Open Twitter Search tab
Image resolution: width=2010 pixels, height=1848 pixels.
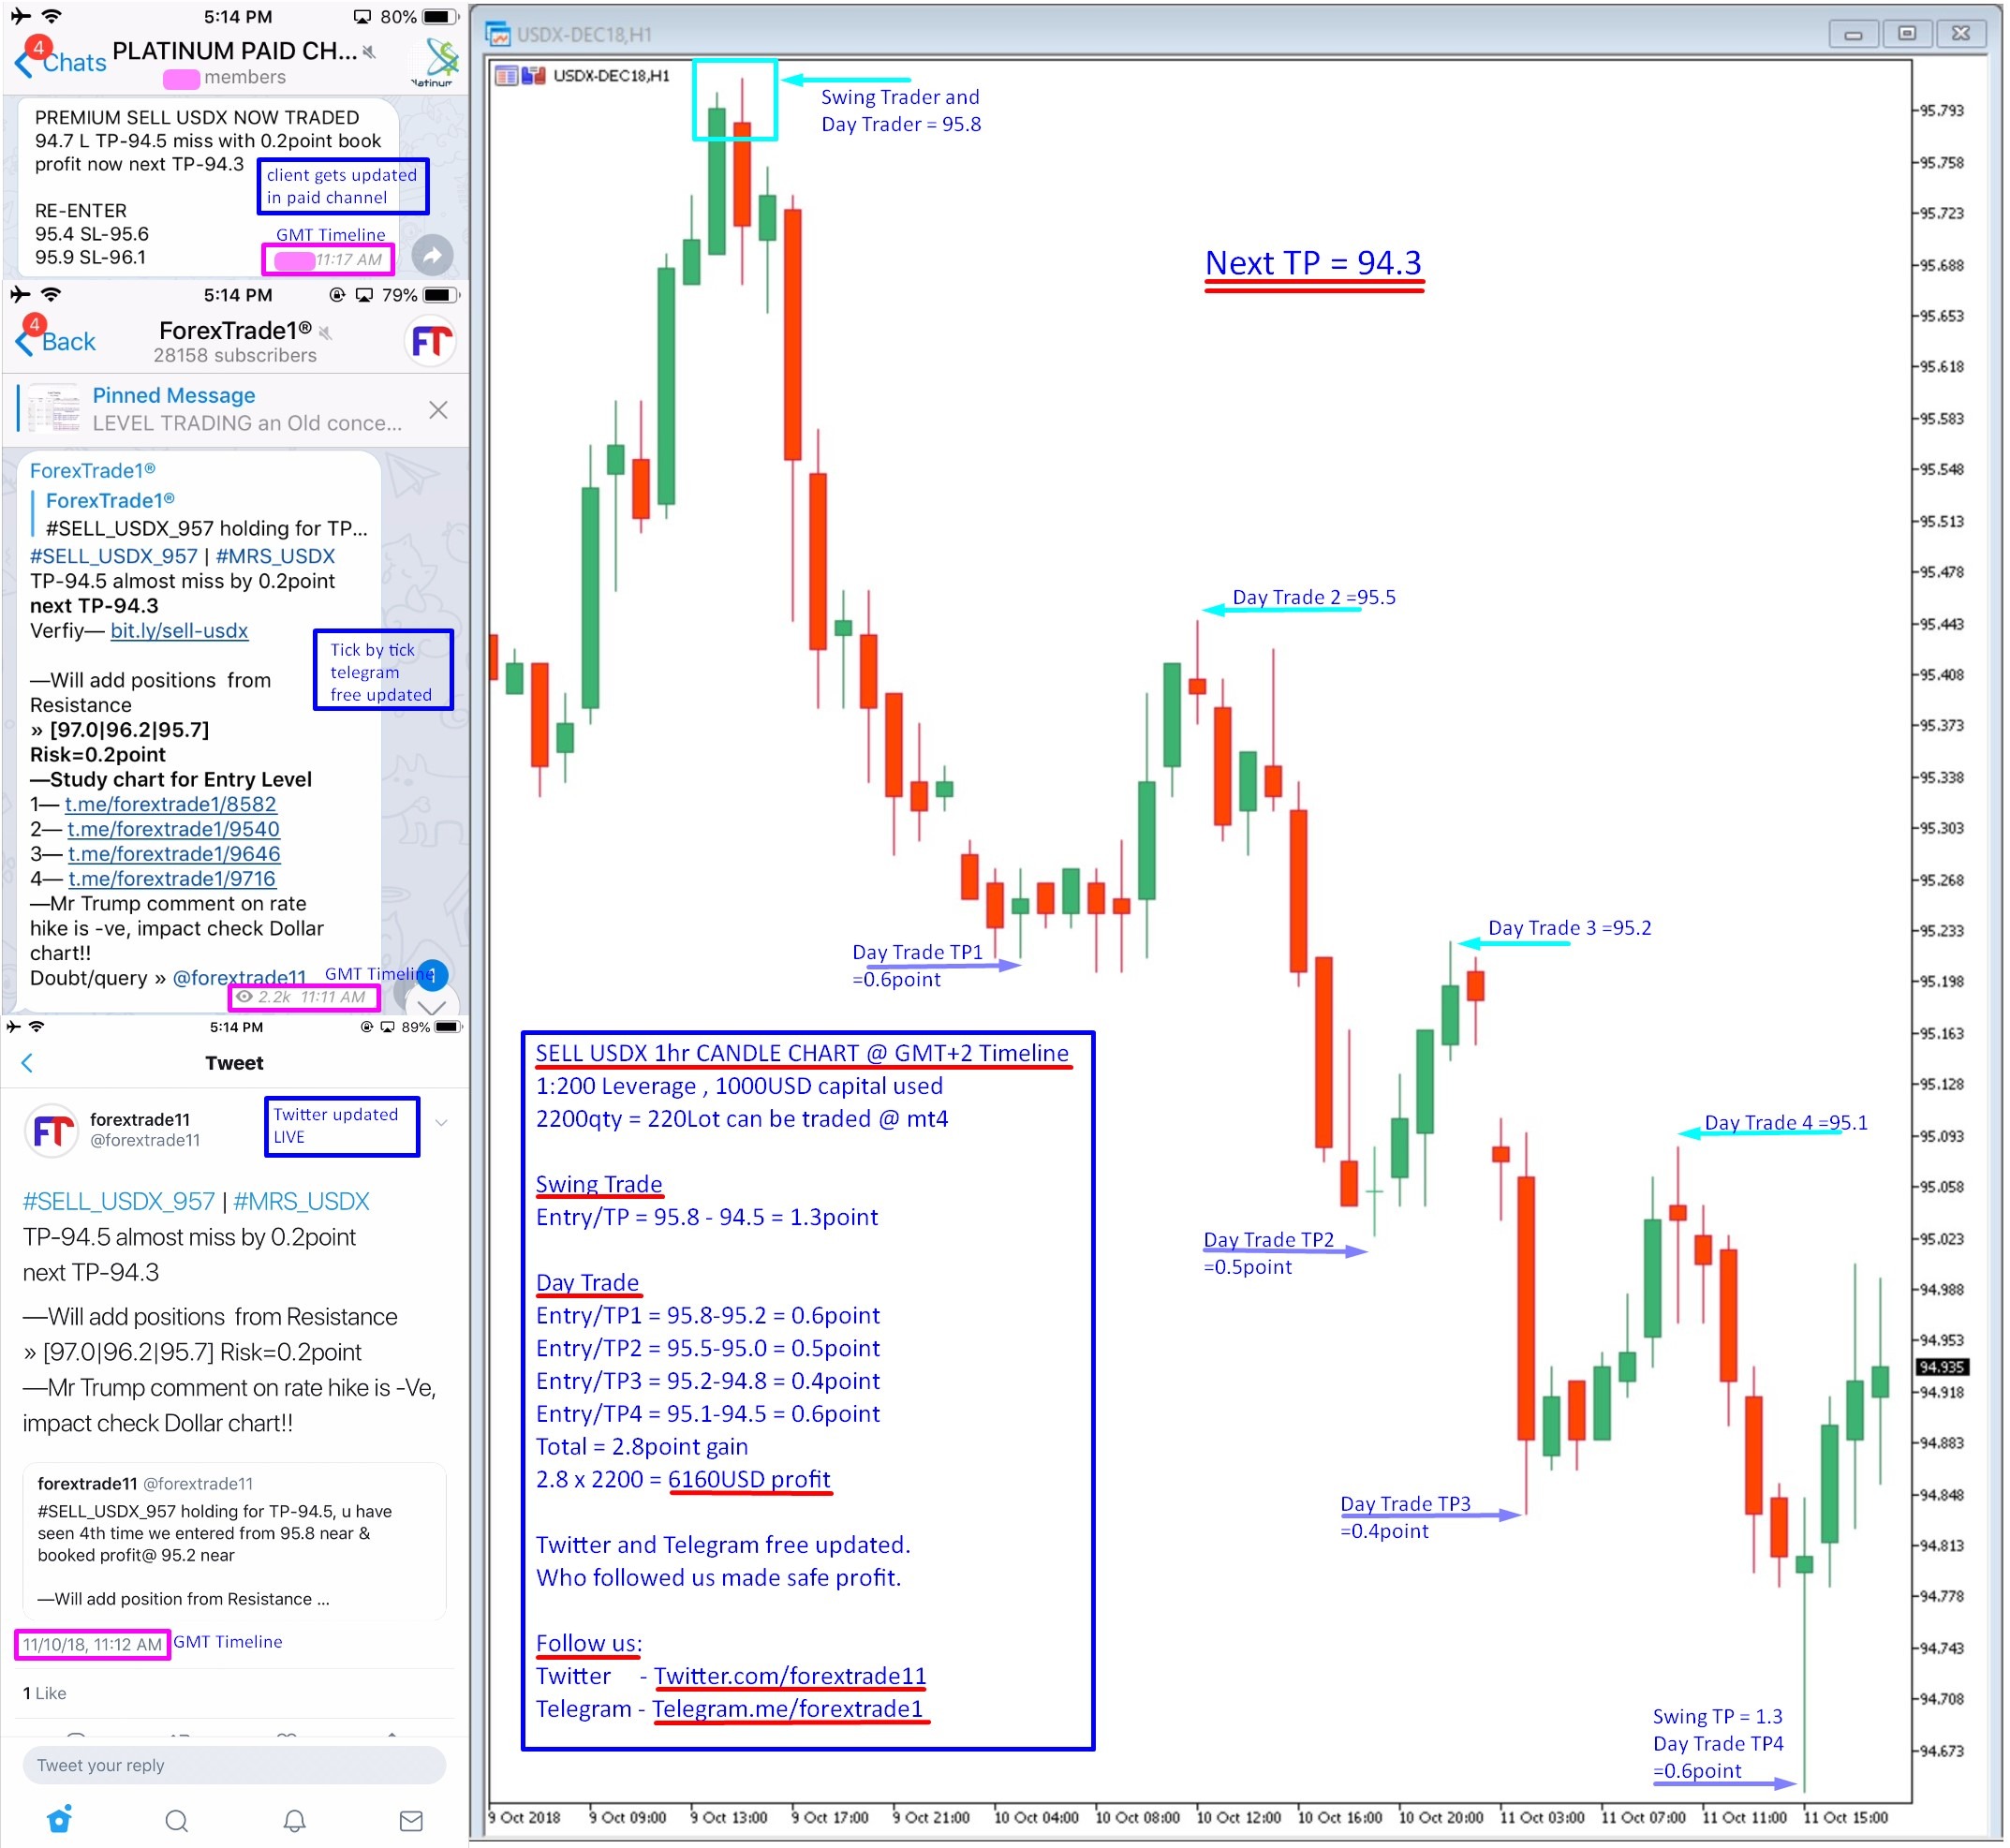point(177,1820)
